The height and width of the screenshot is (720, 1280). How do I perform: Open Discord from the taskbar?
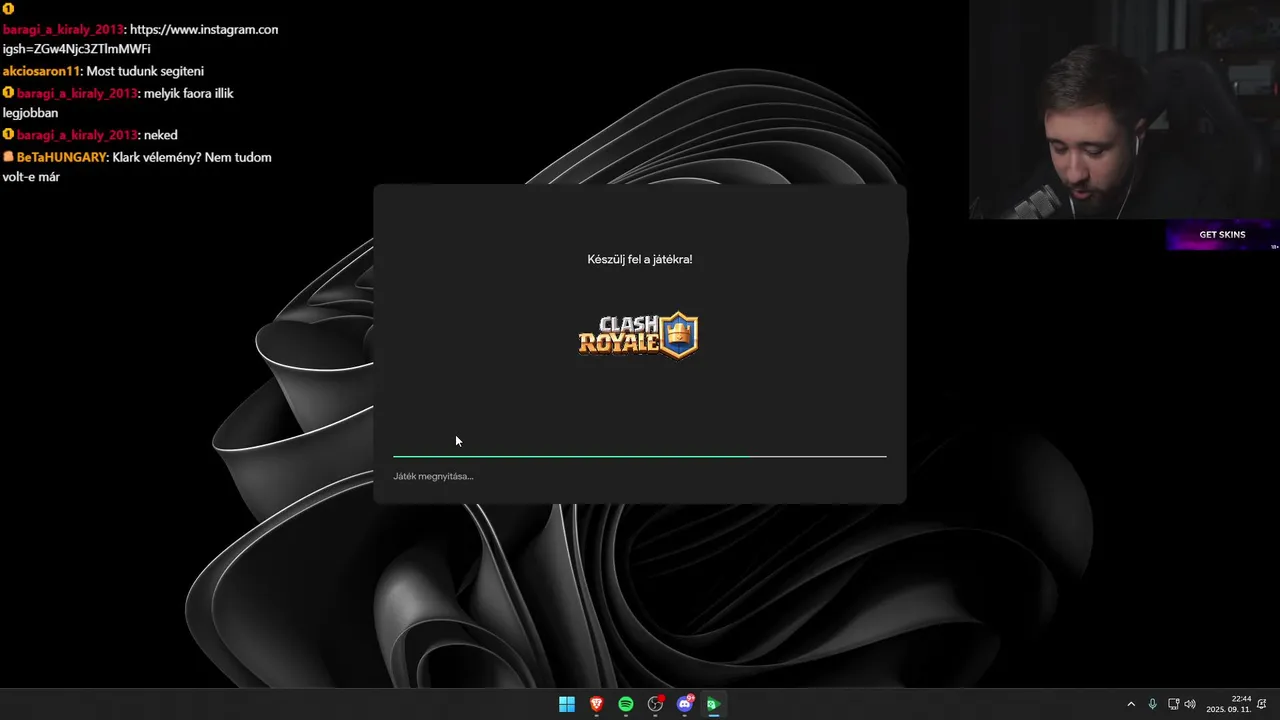coord(685,704)
